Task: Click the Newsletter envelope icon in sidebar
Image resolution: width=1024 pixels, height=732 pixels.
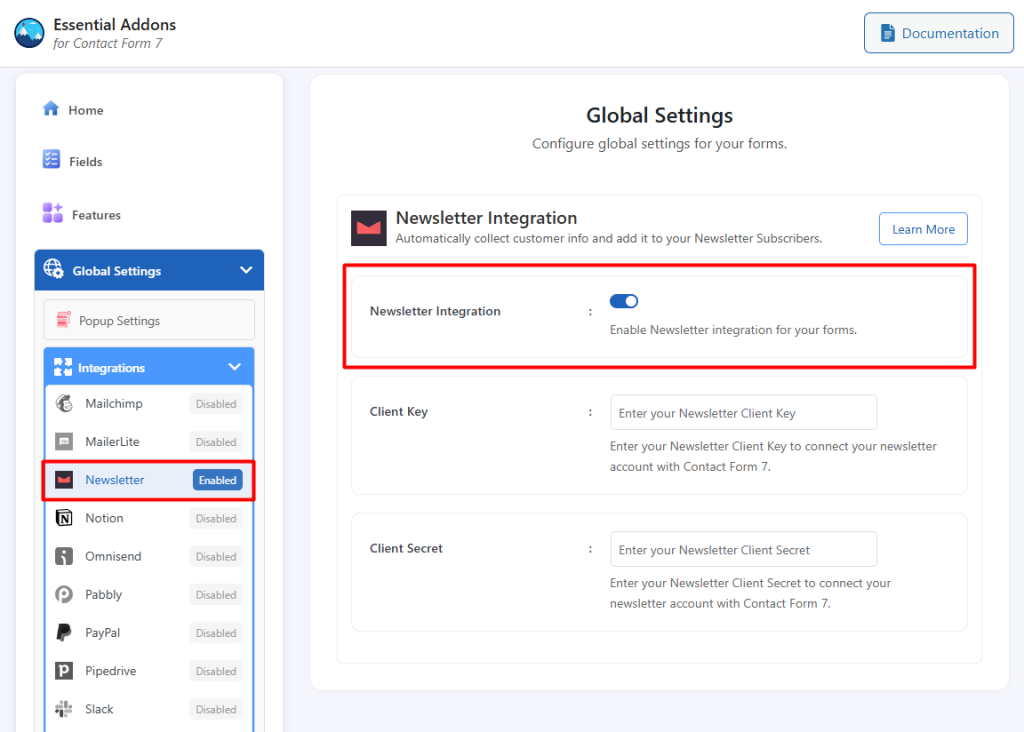Action: tap(64, 480)
